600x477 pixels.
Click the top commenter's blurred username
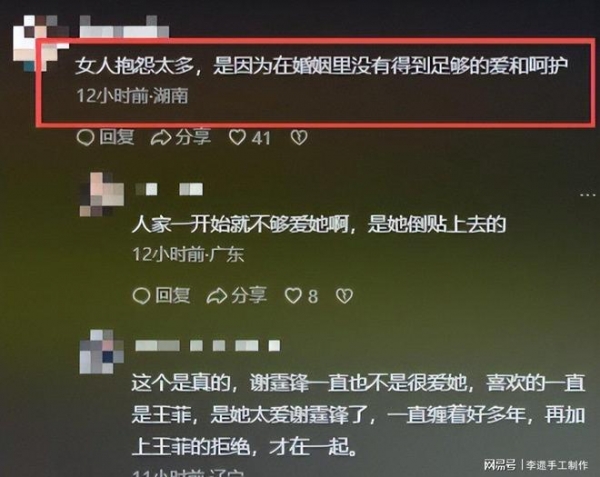coord(124,26)
